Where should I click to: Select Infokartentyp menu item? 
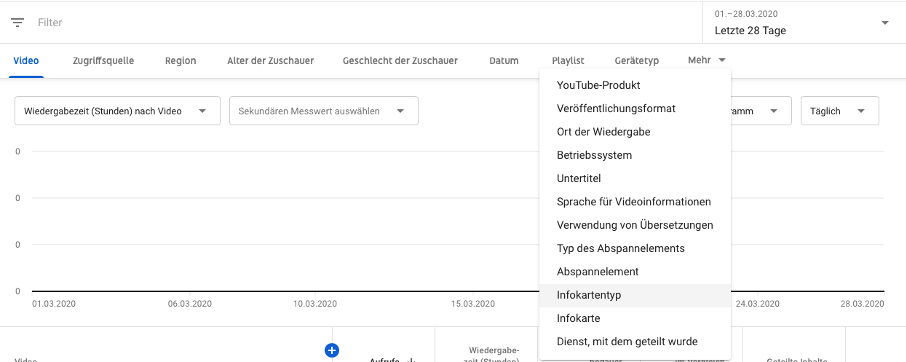(x=634, y=295)
